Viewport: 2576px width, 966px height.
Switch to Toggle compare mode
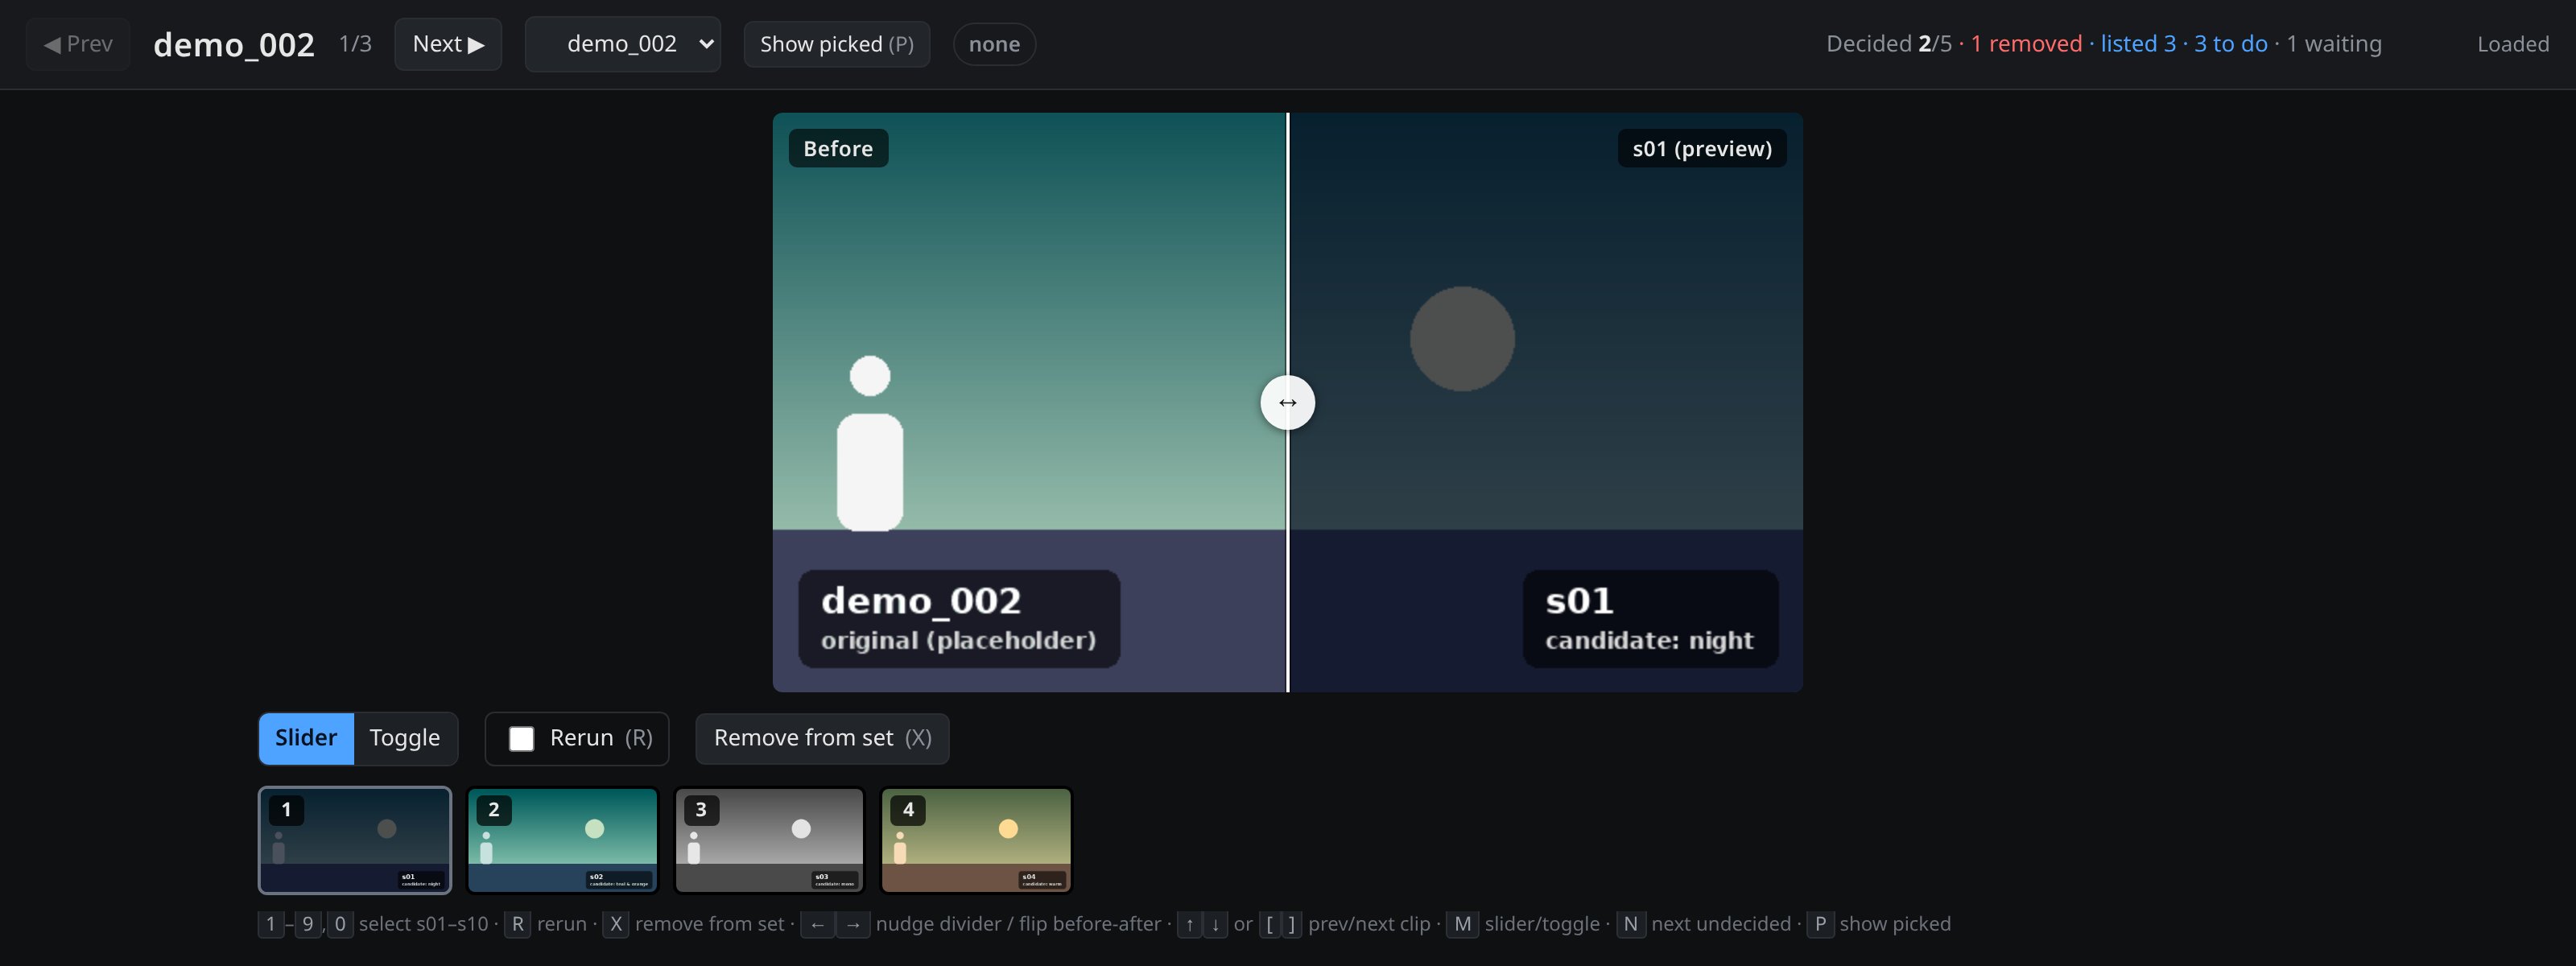tap(405, 738)
